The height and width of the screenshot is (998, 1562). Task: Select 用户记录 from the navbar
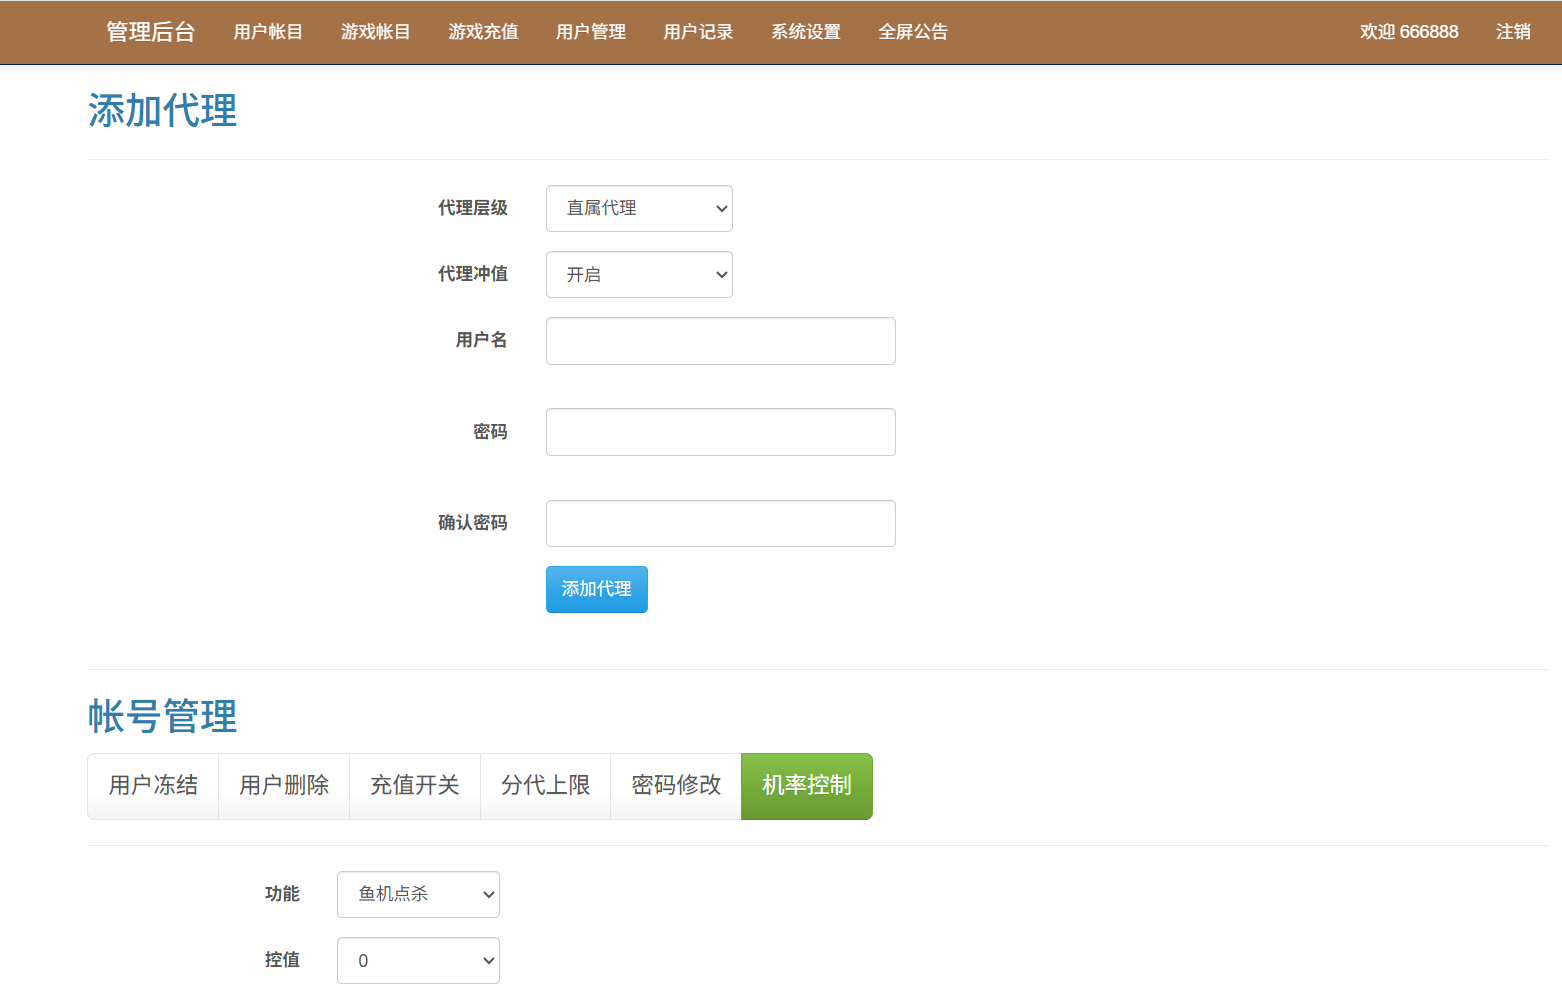(x=698, y=32)
